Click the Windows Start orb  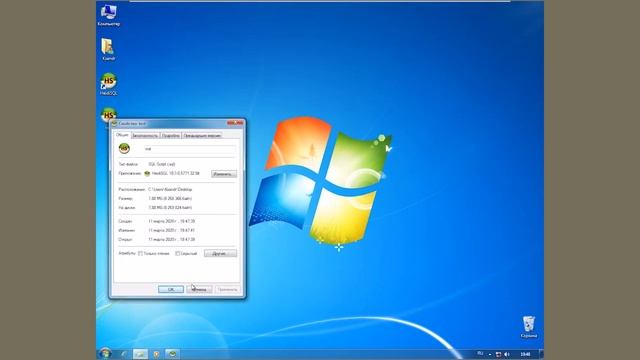pyautogui.click(x=105, y=353)
